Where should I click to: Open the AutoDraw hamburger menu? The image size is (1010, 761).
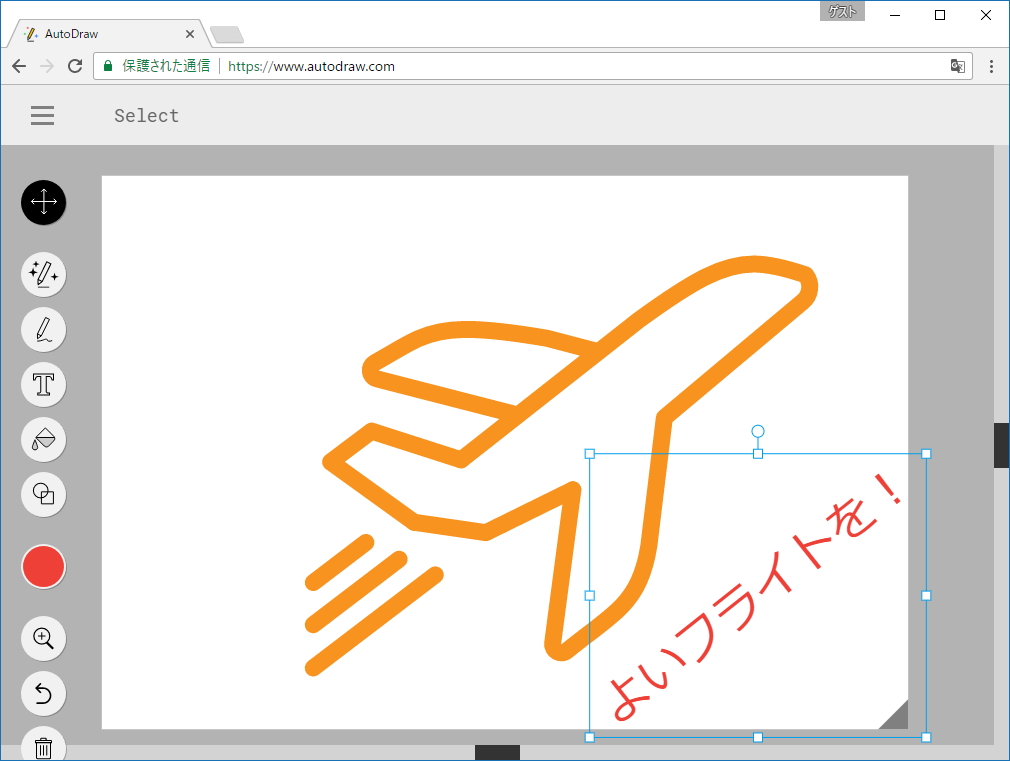tap(42, 115)
